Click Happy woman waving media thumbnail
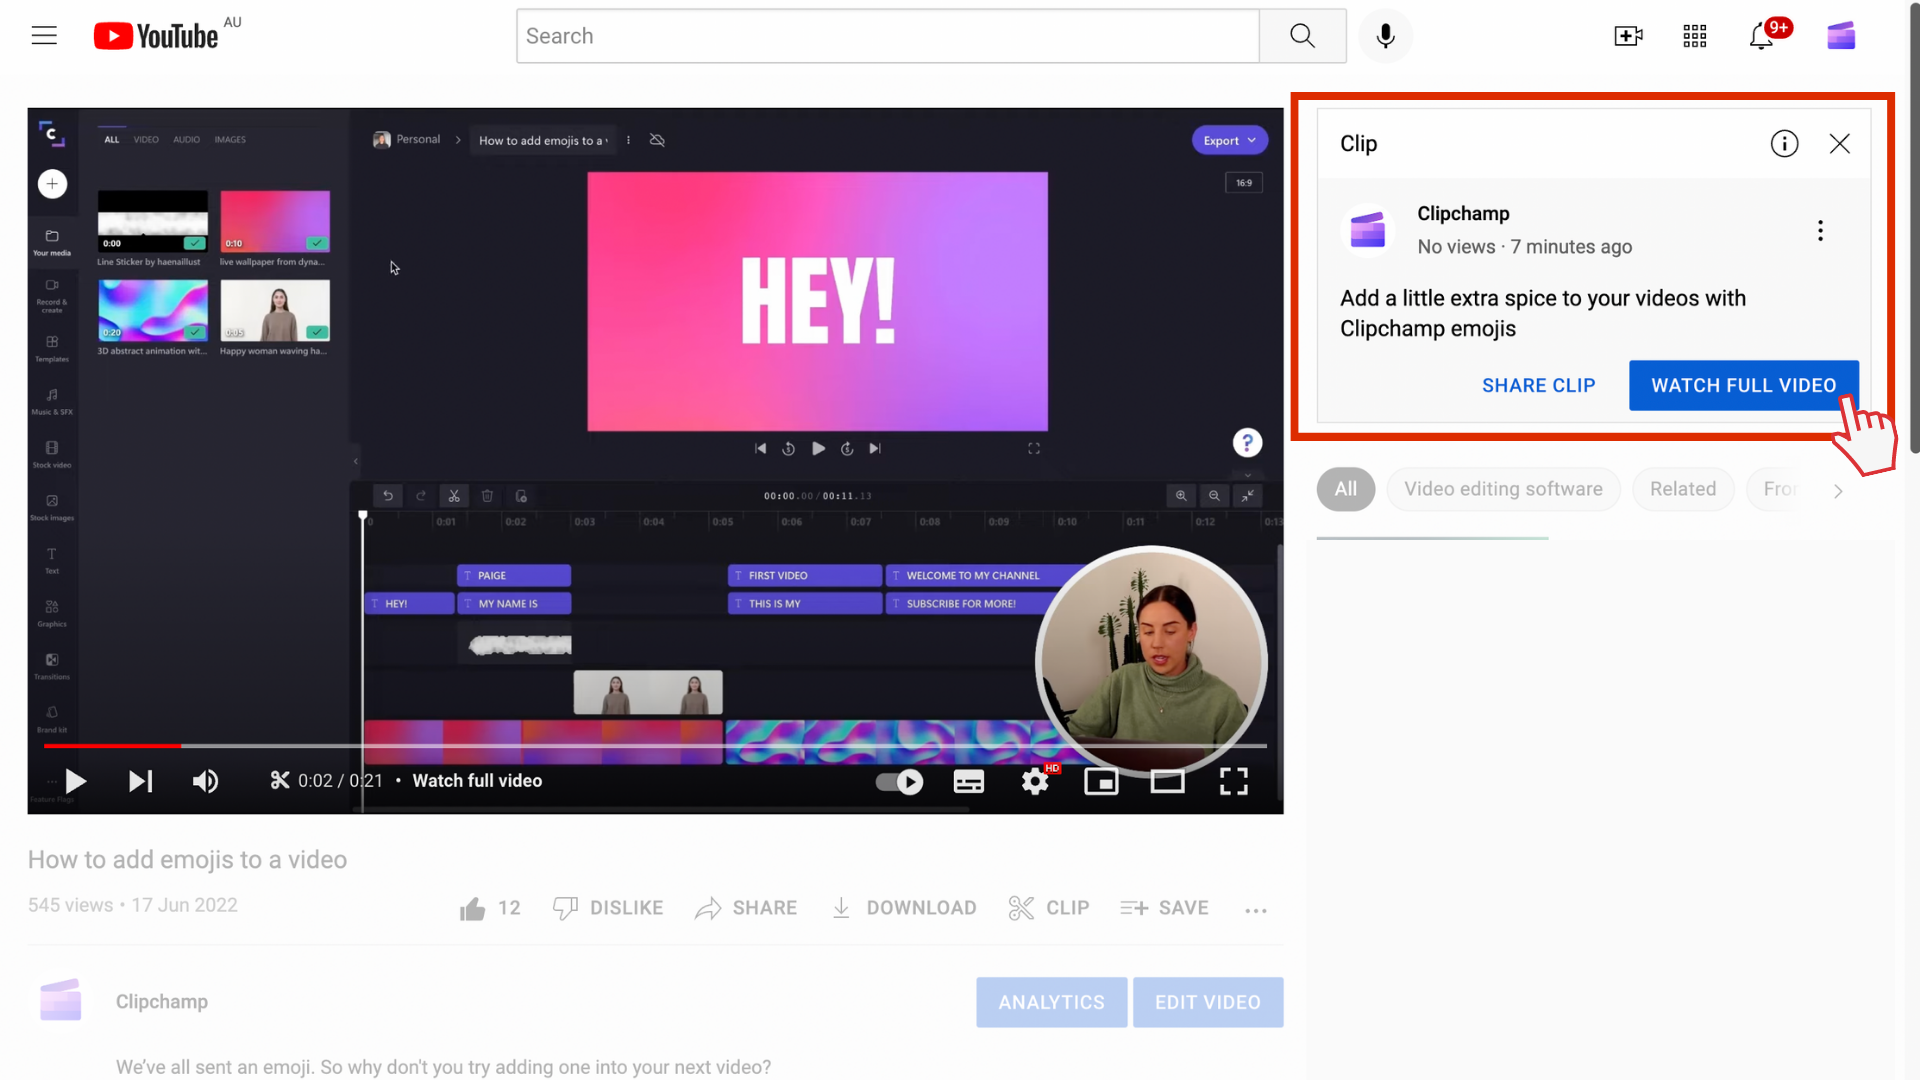The width and height of the screenshot is (1920, 1080). point(275,310)
